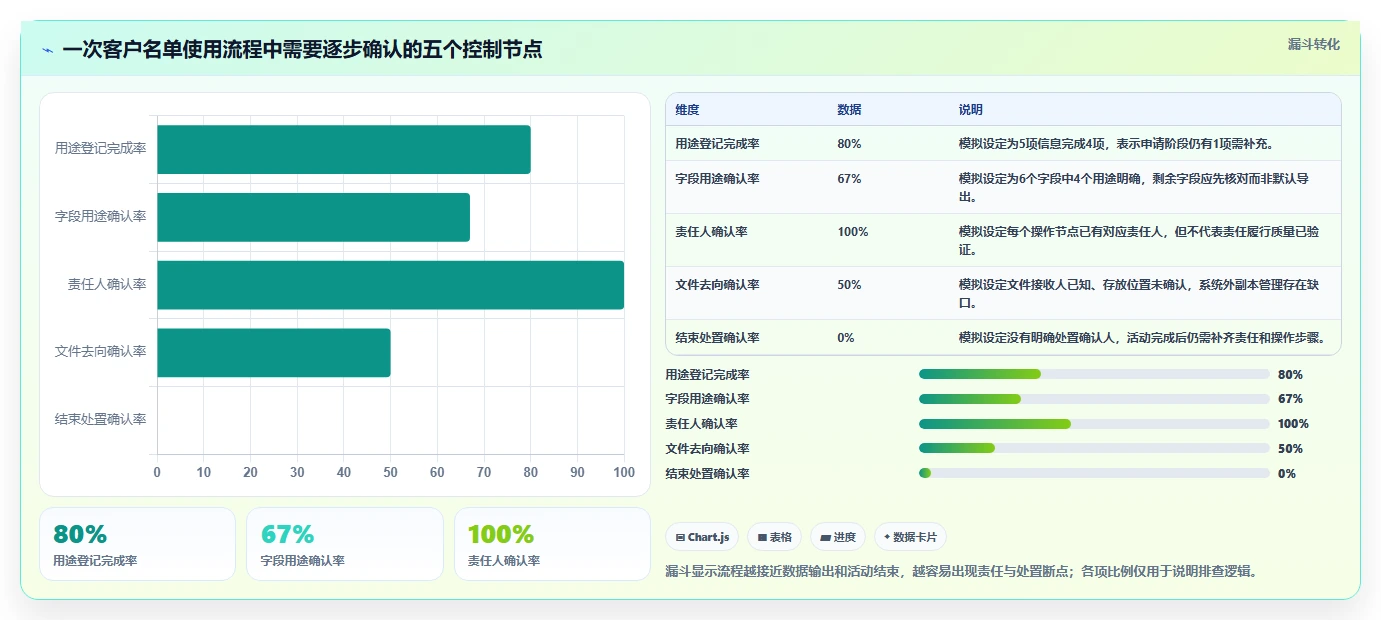This screenshot has width=1381, height=620.
Task: Click the 50% value in the table
Action: tap(849, 285)
